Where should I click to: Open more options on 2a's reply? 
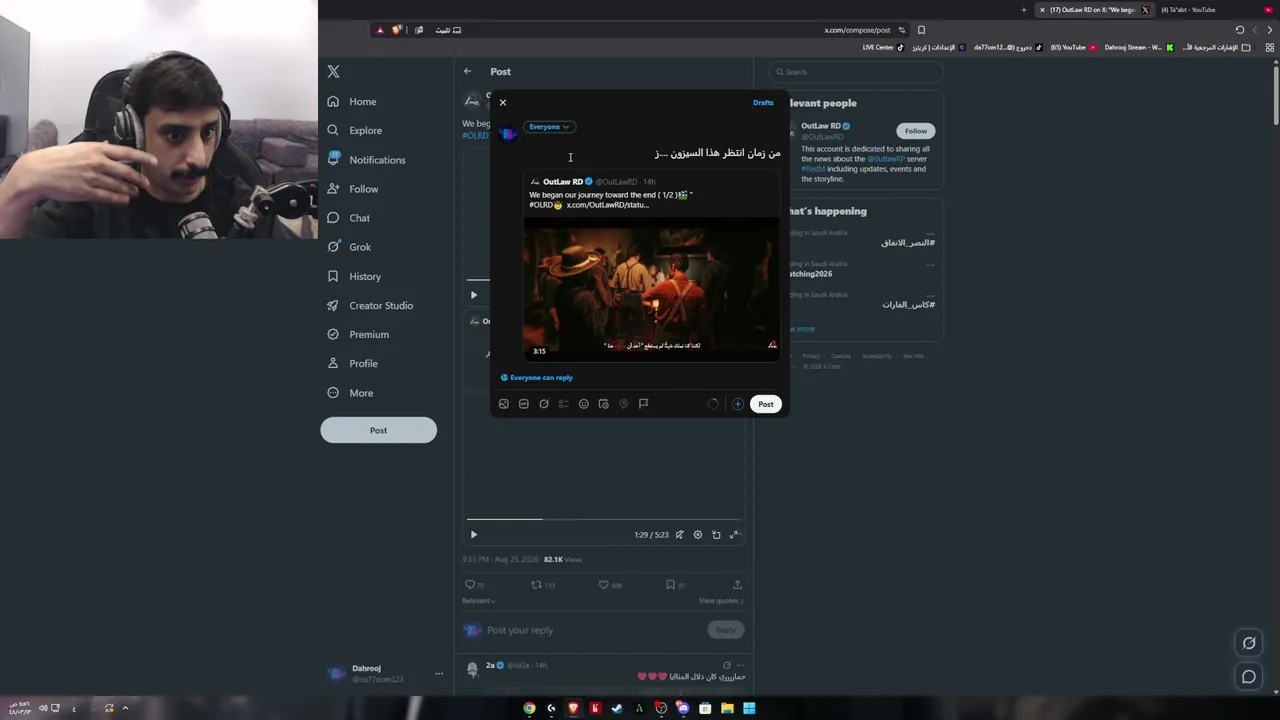pos(741,665)
